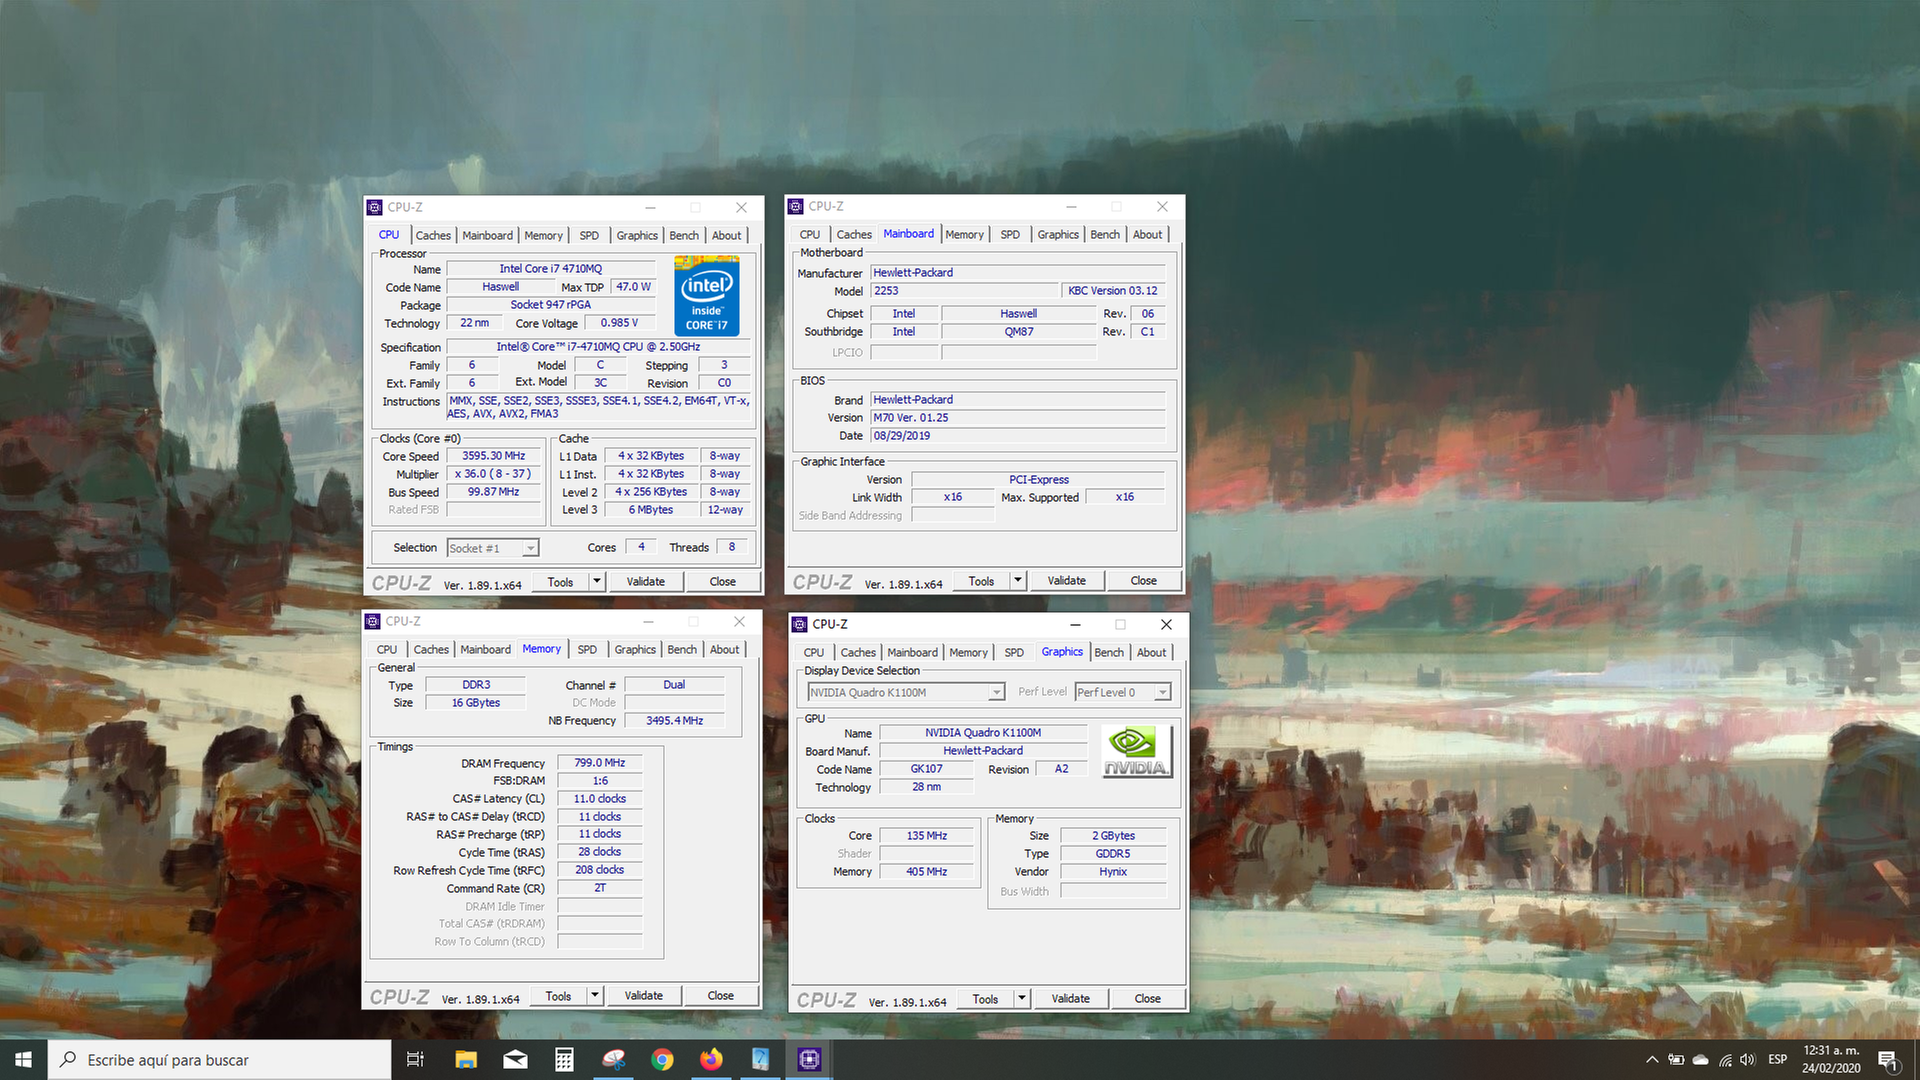Viewport: 1920px width, 1080px height.
Task: Click the 'Intel Core i7 4710MQ' name field
Action: click(550, 268)
